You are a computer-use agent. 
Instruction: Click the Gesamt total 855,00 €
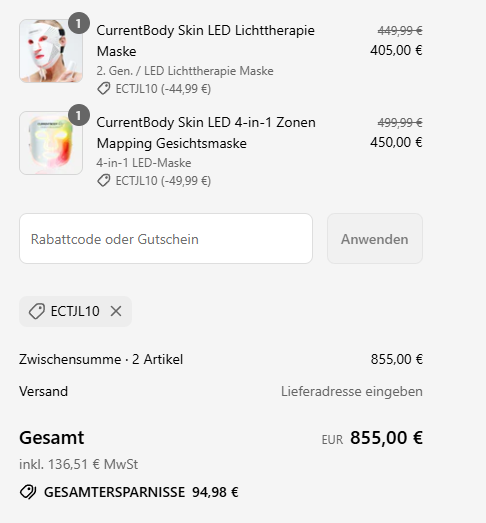(386, 438)
